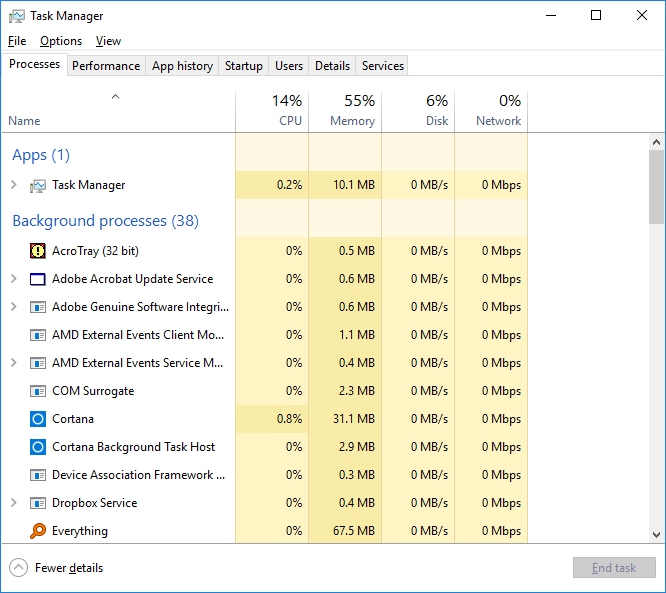The width and height of the screenshot is (666, 593).
Task: Expand the Dropbox Service row
Action: click(x=14, y=503)
